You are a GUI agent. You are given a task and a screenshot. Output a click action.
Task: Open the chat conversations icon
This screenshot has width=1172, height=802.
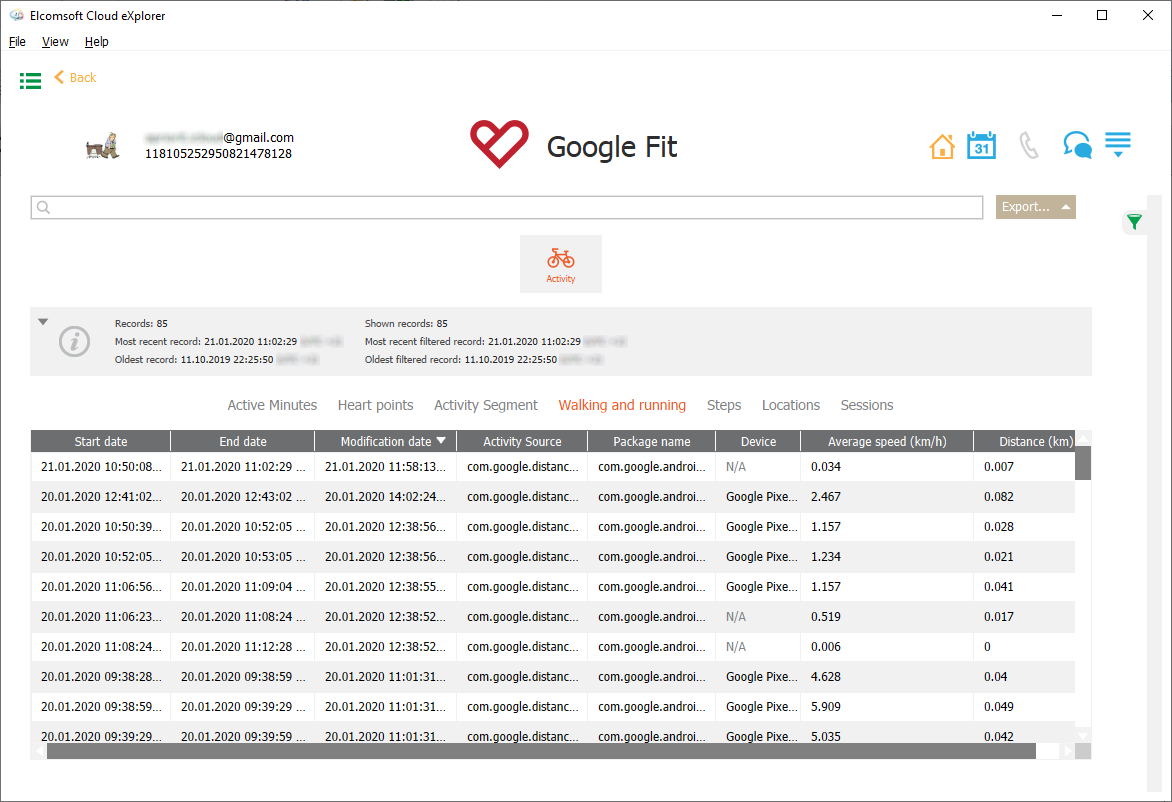coord(1077,145)
